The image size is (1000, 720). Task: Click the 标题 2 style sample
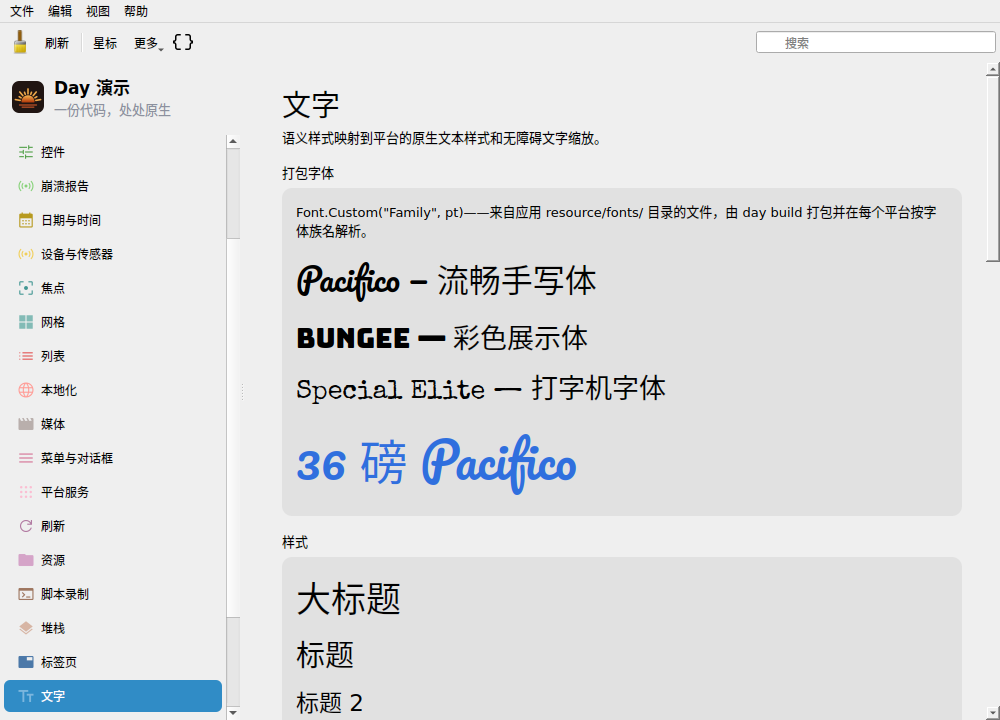point(330,703)
